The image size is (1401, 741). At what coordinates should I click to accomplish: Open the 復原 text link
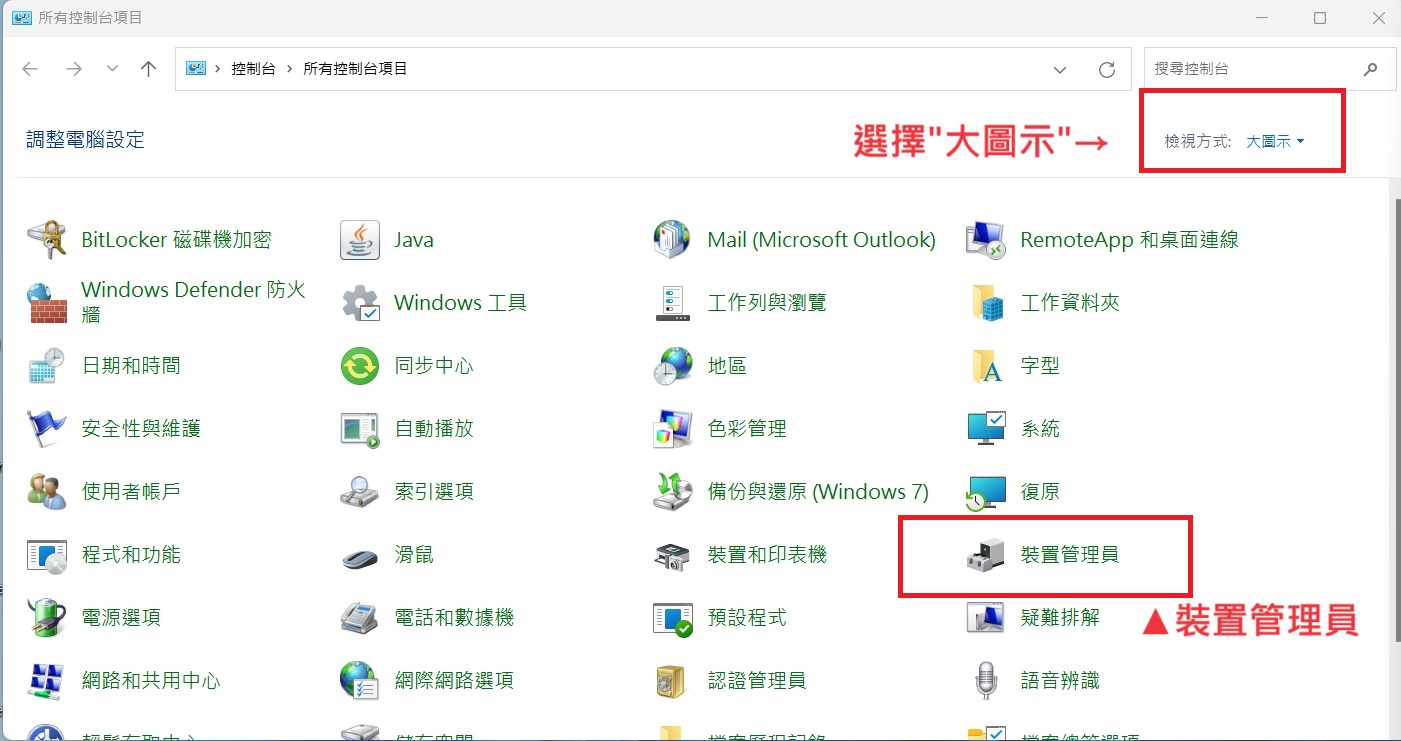(x=1040, y=492)
